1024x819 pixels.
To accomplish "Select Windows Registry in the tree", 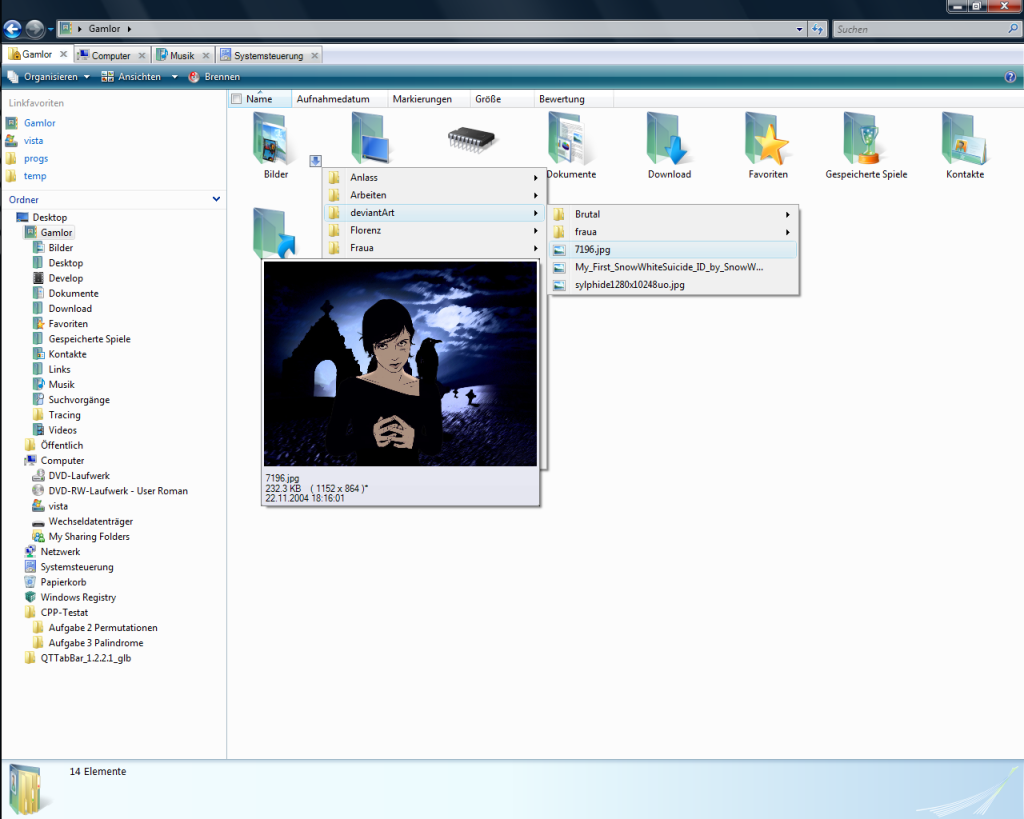I will [x=78, y=597].
